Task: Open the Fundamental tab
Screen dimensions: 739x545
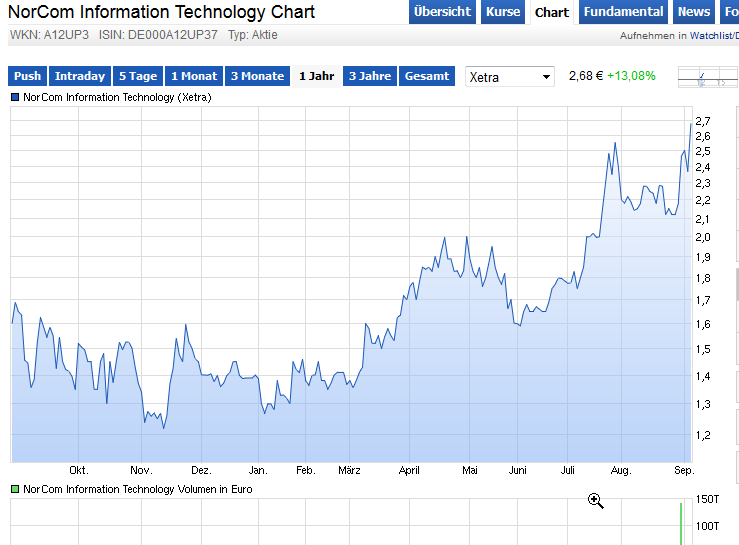Action: (623, 12)
